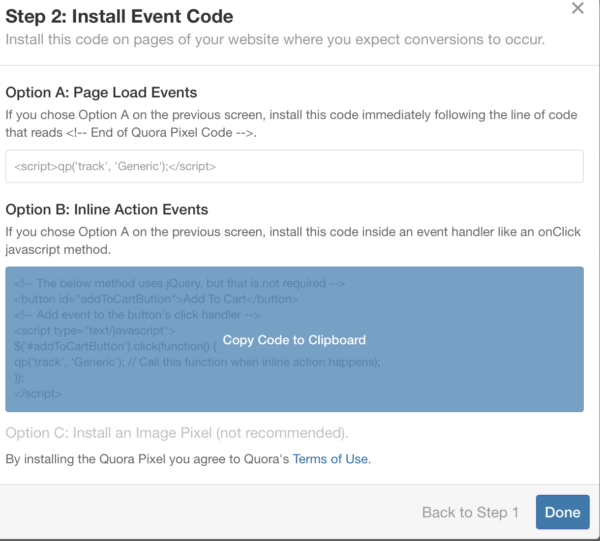
Task: Click the 'Option A: Page Load Events' heading
Action: [x=101, y=93]
